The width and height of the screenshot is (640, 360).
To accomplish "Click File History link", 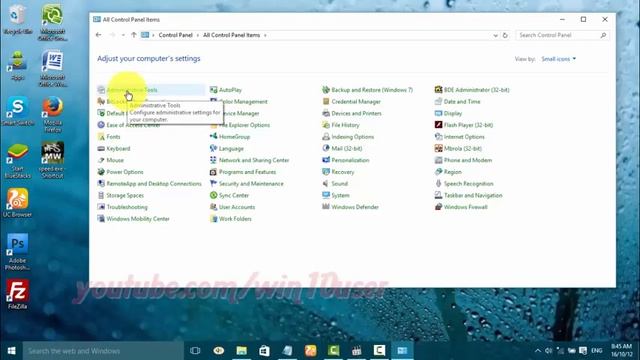I will point(345,125).
